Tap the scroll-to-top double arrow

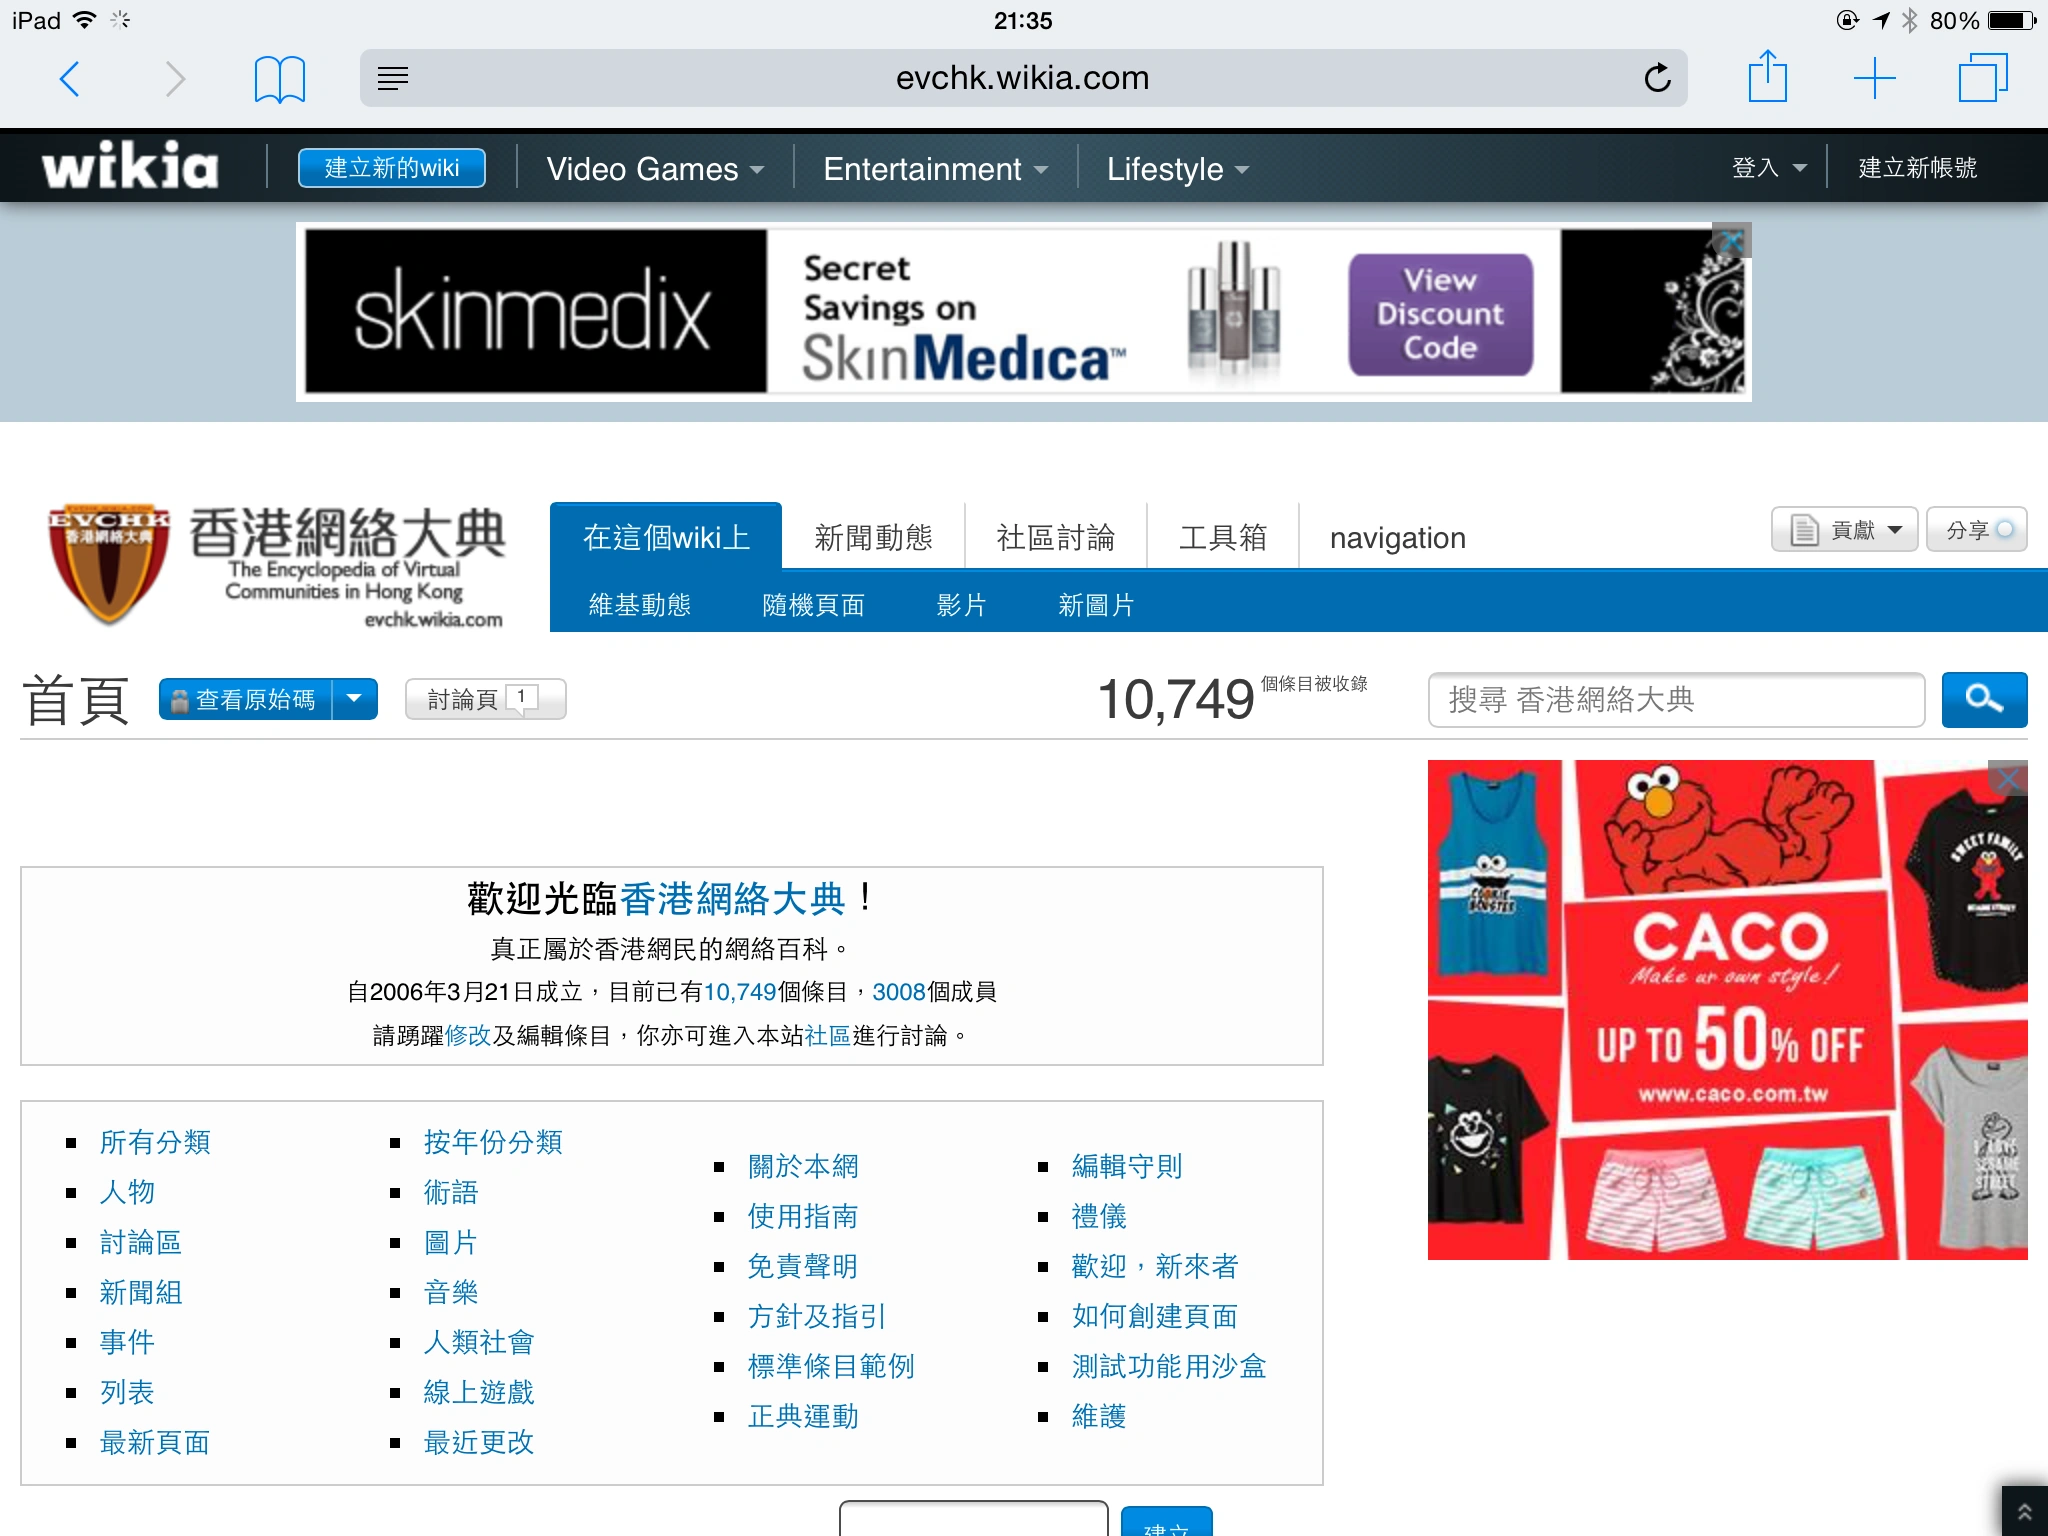pyautogui.click(x=2024, y=1512)
